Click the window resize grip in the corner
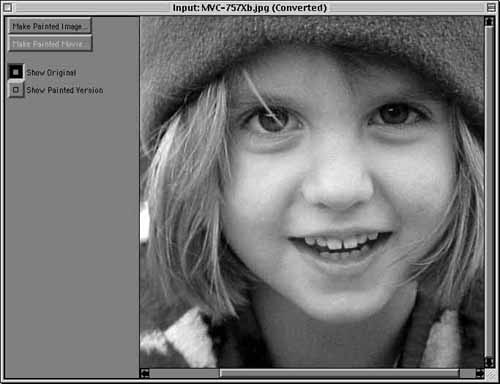This screenshot has height=384, width=500. pyautogui.click(x=490, y=374)
